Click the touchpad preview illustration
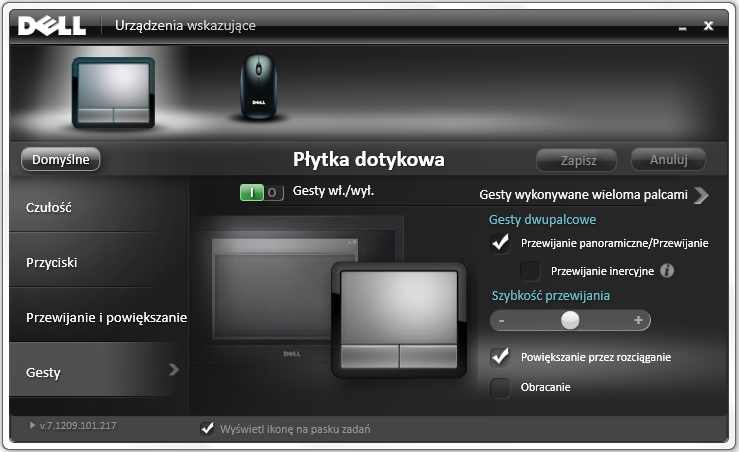This screenshot has height=452, width=739. click(399, 321)
